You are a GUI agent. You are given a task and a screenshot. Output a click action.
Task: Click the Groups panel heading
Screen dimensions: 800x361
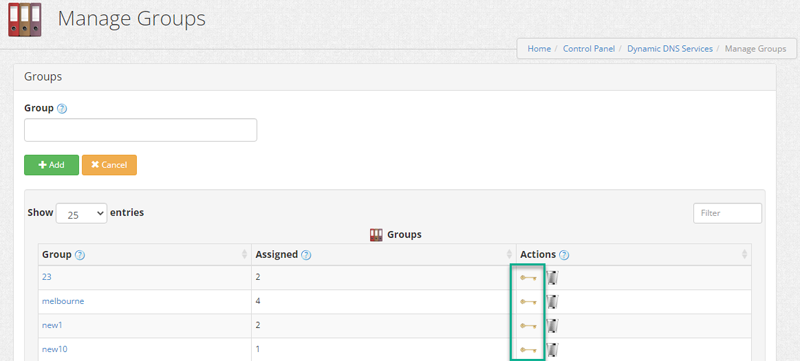43,77
